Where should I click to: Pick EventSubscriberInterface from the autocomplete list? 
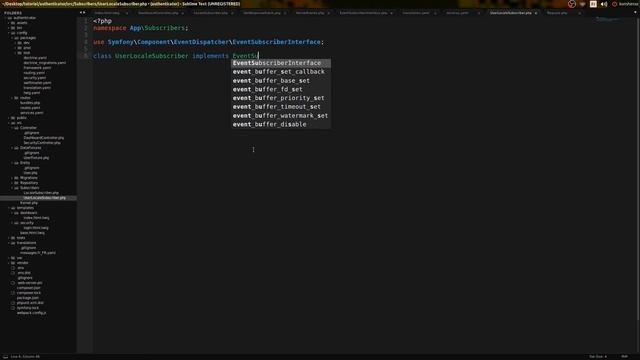tap(281, 63)
